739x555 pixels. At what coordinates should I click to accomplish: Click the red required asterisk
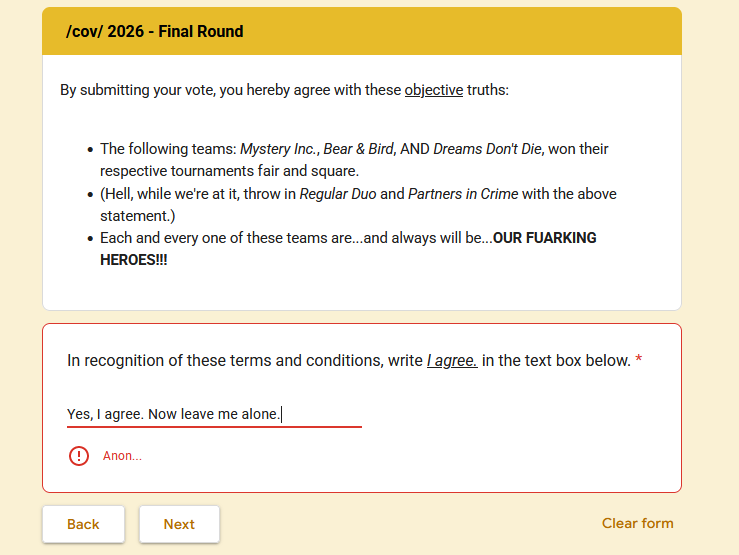point(639,359)
